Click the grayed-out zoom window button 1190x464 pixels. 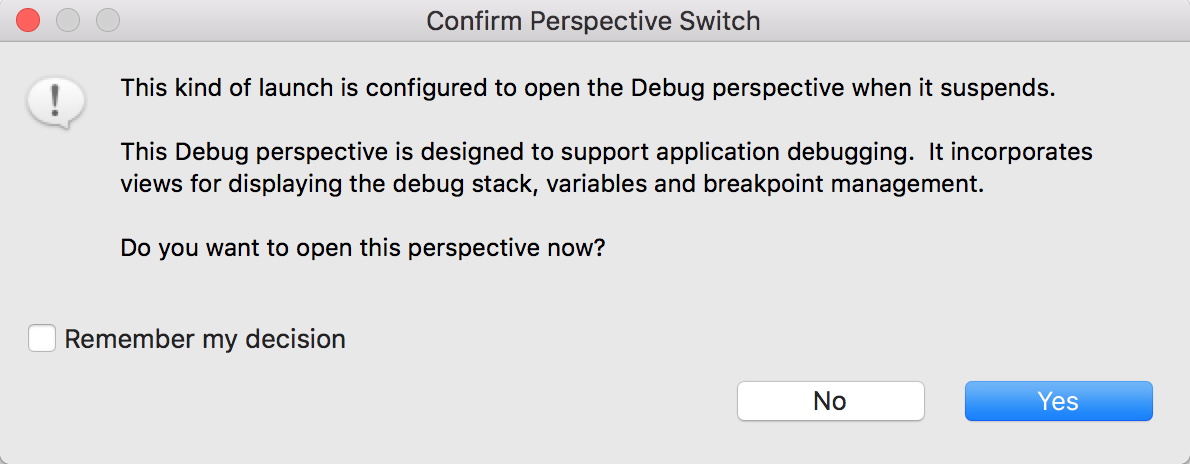(x=107, y=20)
